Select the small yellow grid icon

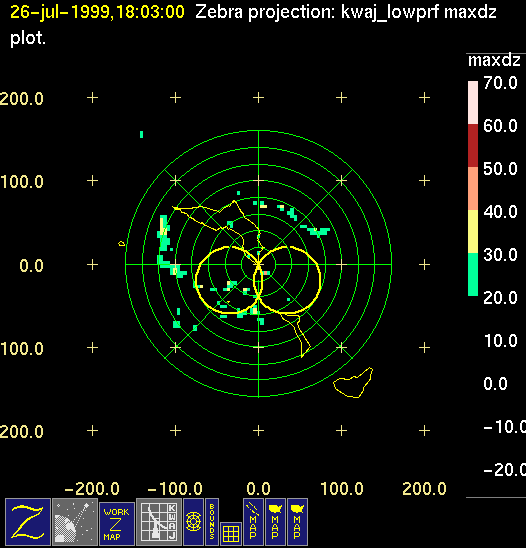[231, 534]
